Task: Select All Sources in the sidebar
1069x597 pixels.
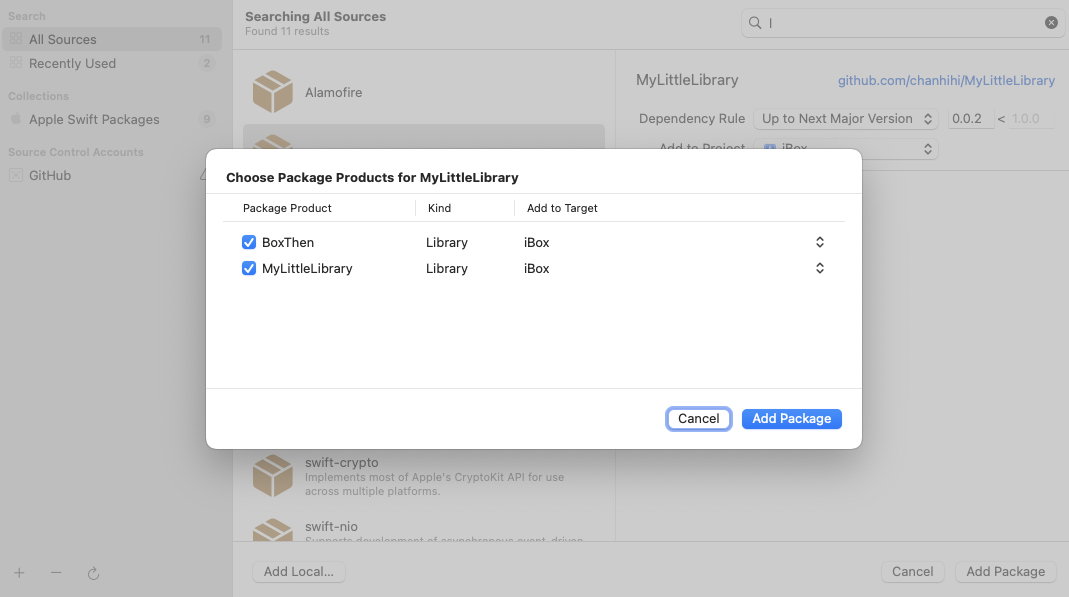Action: point(112,39)
